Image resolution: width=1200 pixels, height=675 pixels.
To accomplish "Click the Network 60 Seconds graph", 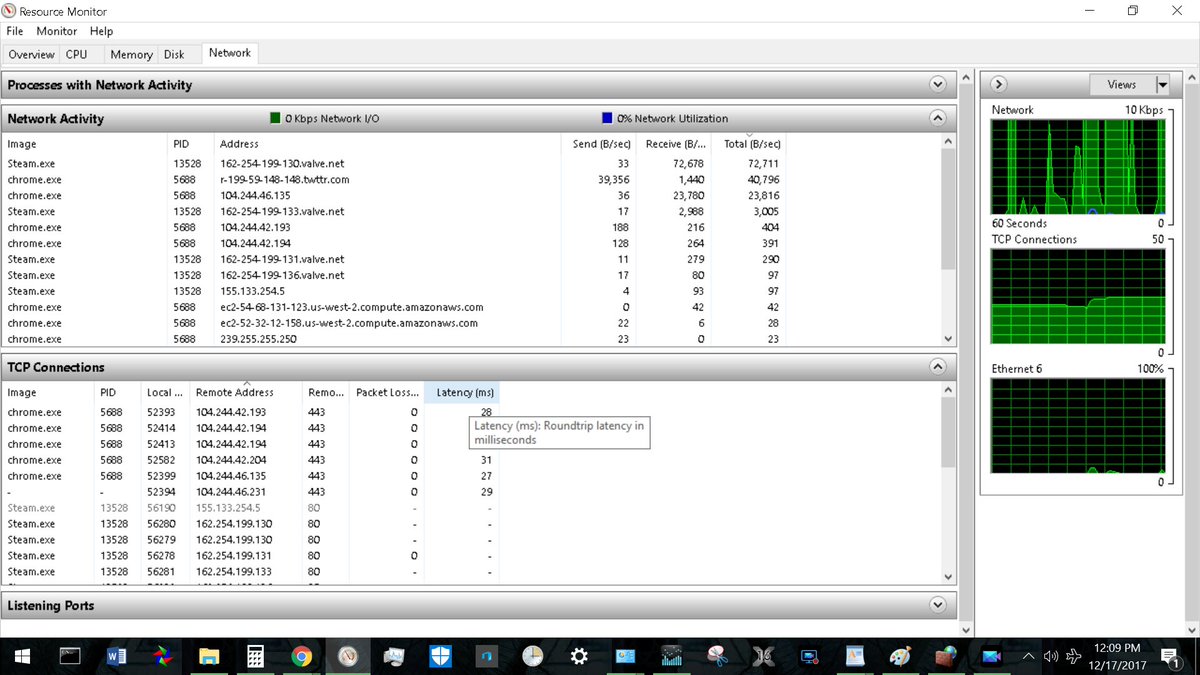I will click(x=1078, y=166).
